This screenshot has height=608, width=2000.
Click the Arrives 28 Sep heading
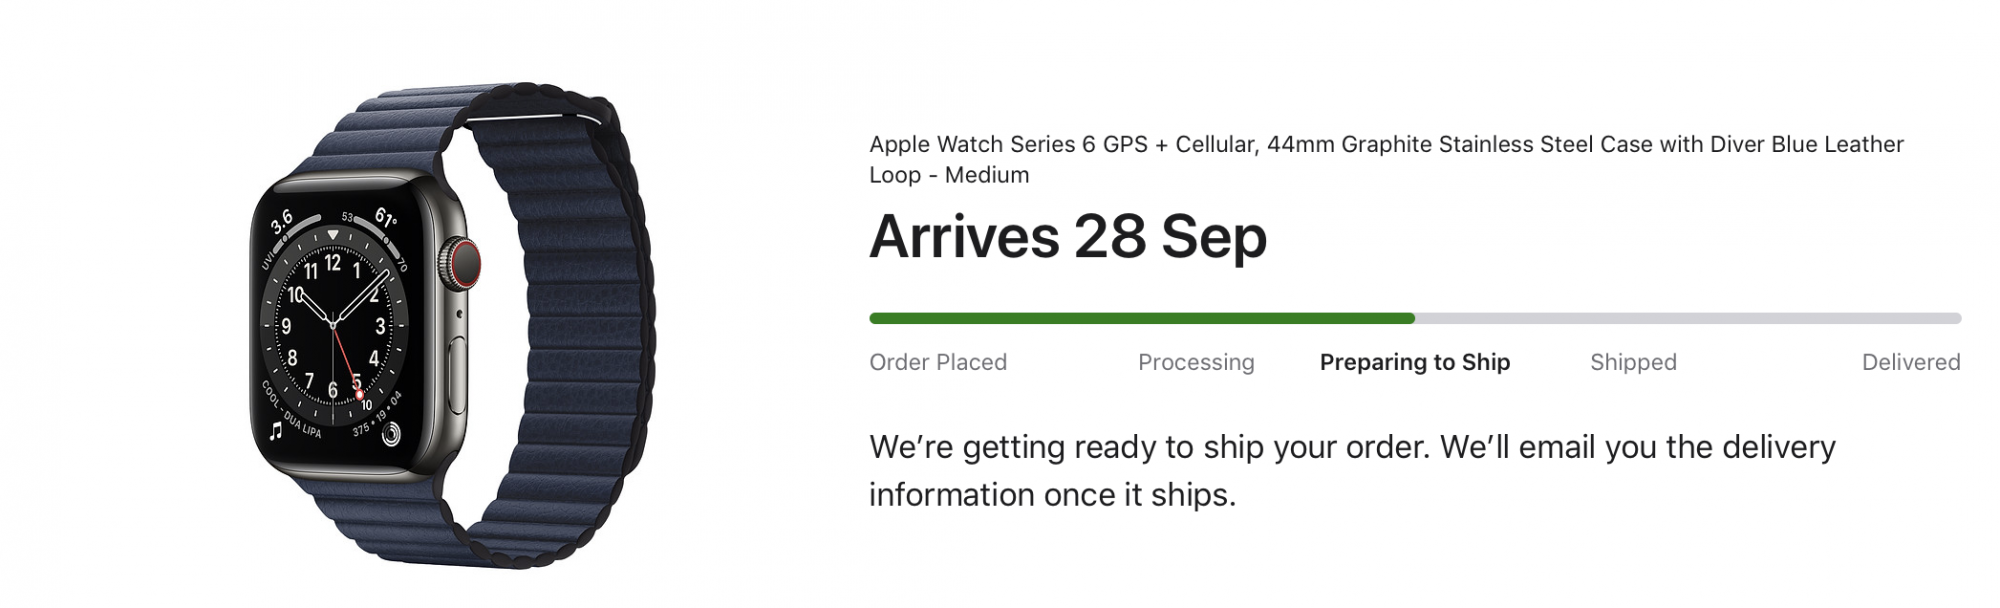click(1068, 237)
